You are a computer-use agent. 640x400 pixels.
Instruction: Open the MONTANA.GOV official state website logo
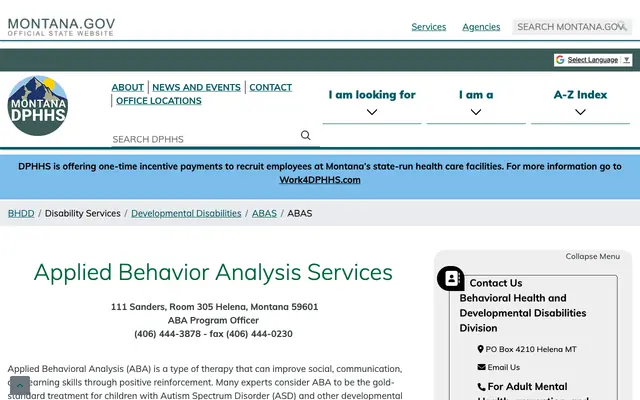(x=61, y=27)
